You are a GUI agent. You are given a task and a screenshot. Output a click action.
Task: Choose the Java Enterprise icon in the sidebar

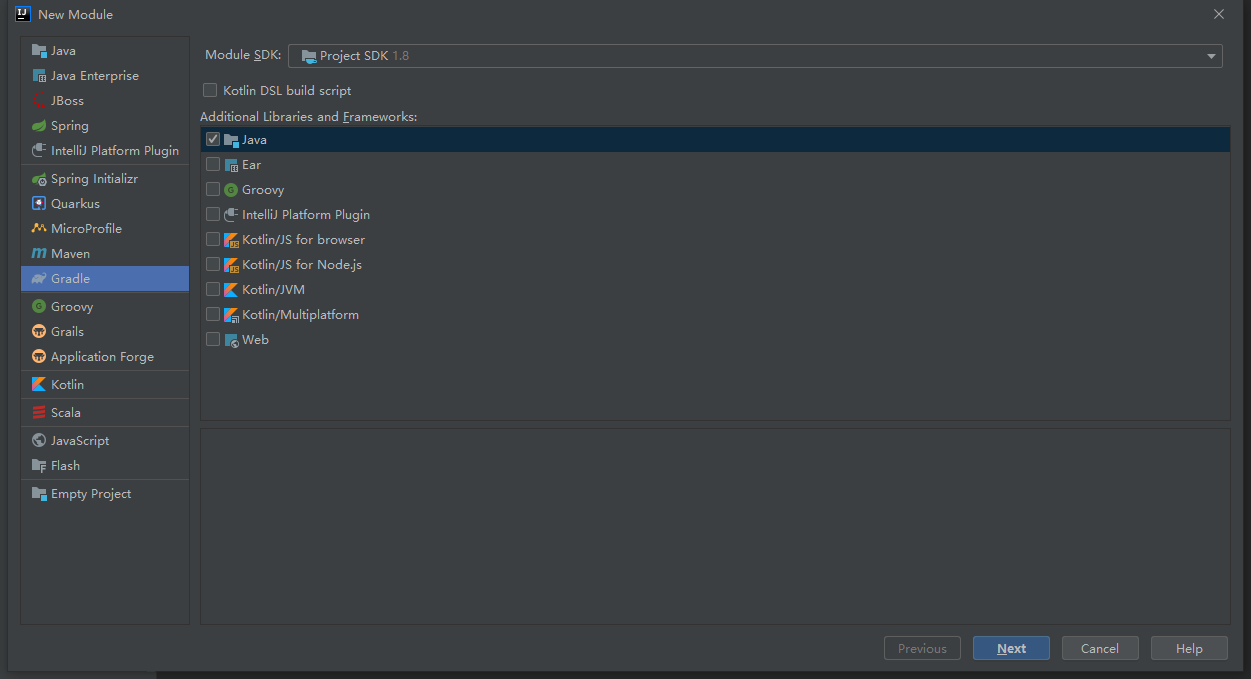(39, 76)
